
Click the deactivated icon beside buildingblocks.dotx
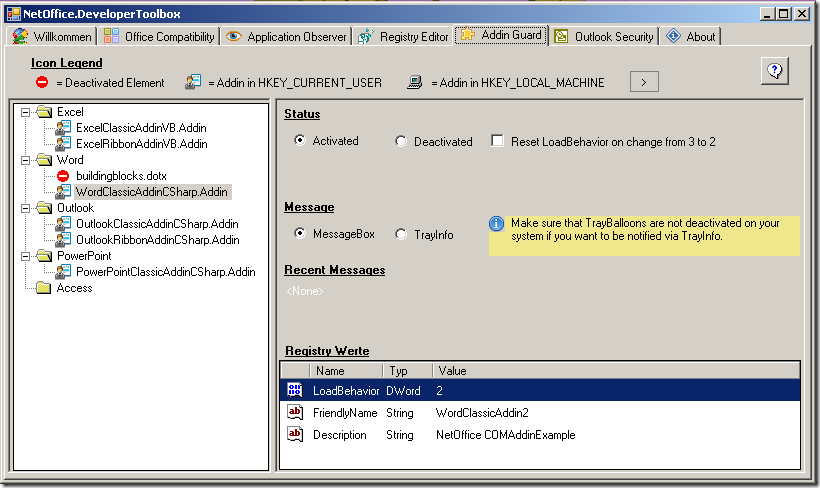pyautogui.click(x=63, y=176)
